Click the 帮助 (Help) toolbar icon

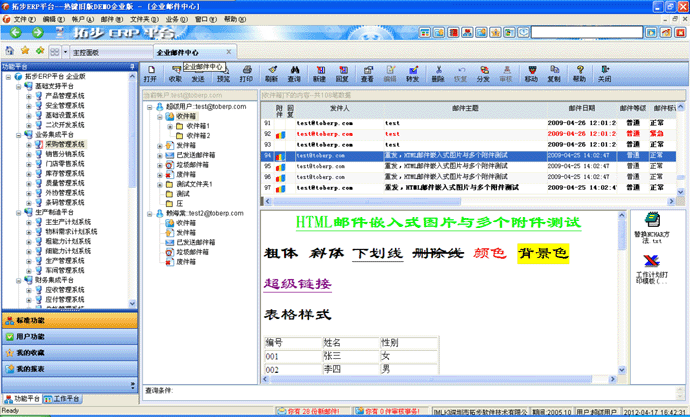pyautogui.click(x=580, y=72)
